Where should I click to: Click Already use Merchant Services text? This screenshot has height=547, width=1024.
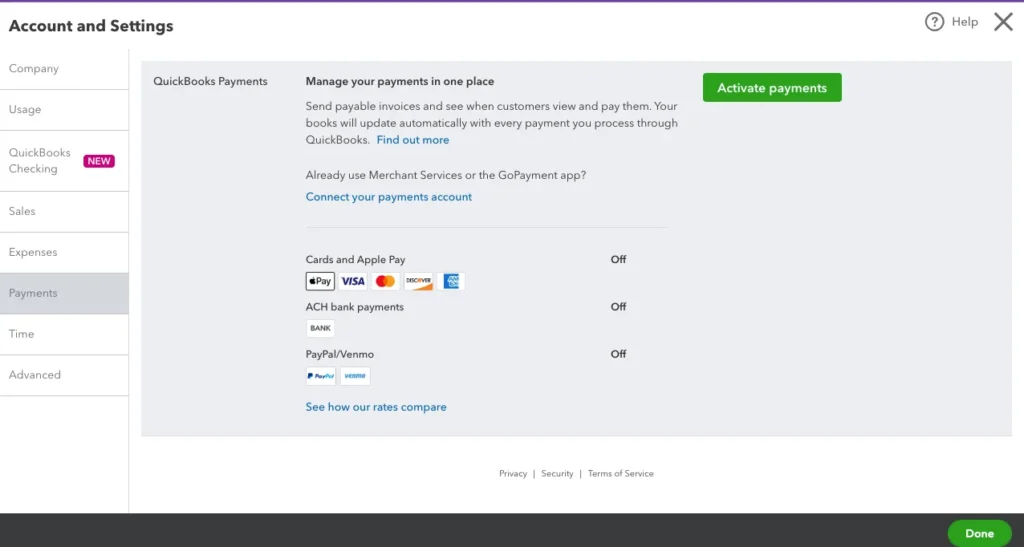[x=446, y=175]
